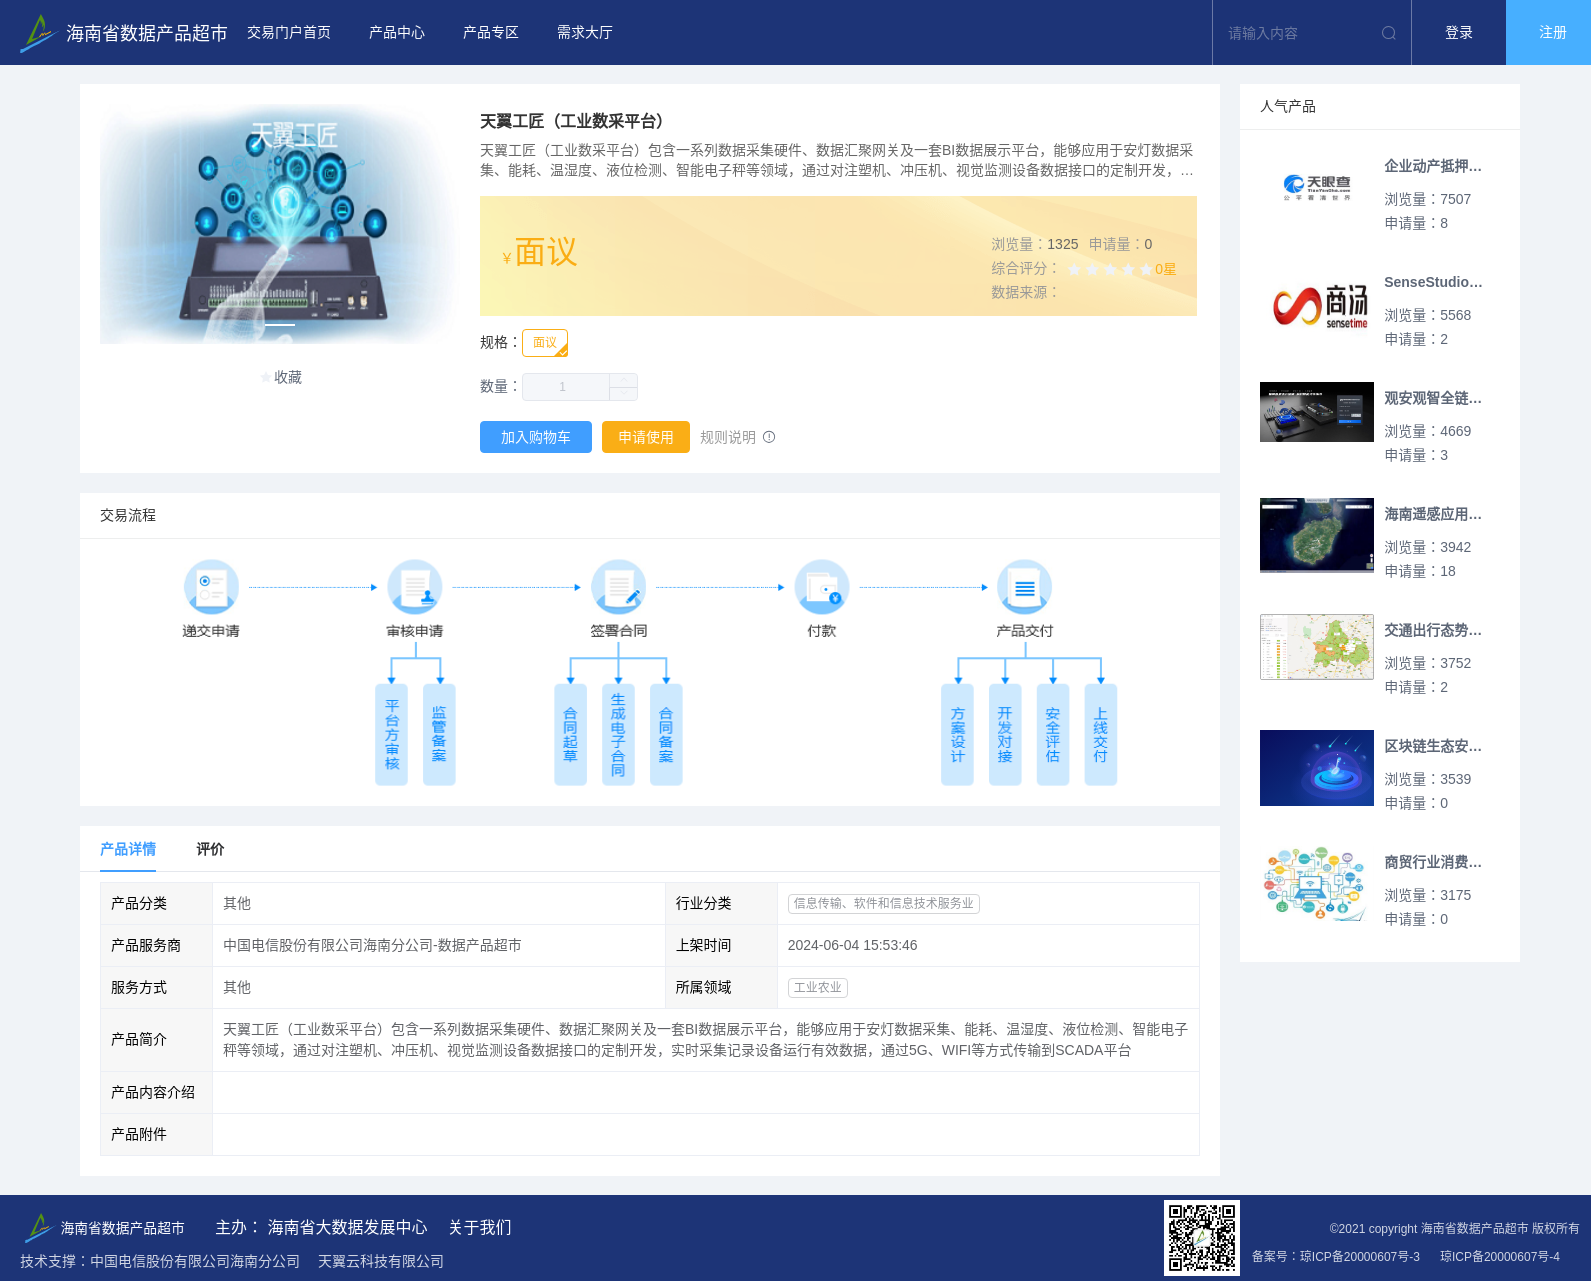This screenshot has width=1591, height=1281.
Task: Open the 商汤 SenseTime product thumbnail
Action: tap(1317, 306)
